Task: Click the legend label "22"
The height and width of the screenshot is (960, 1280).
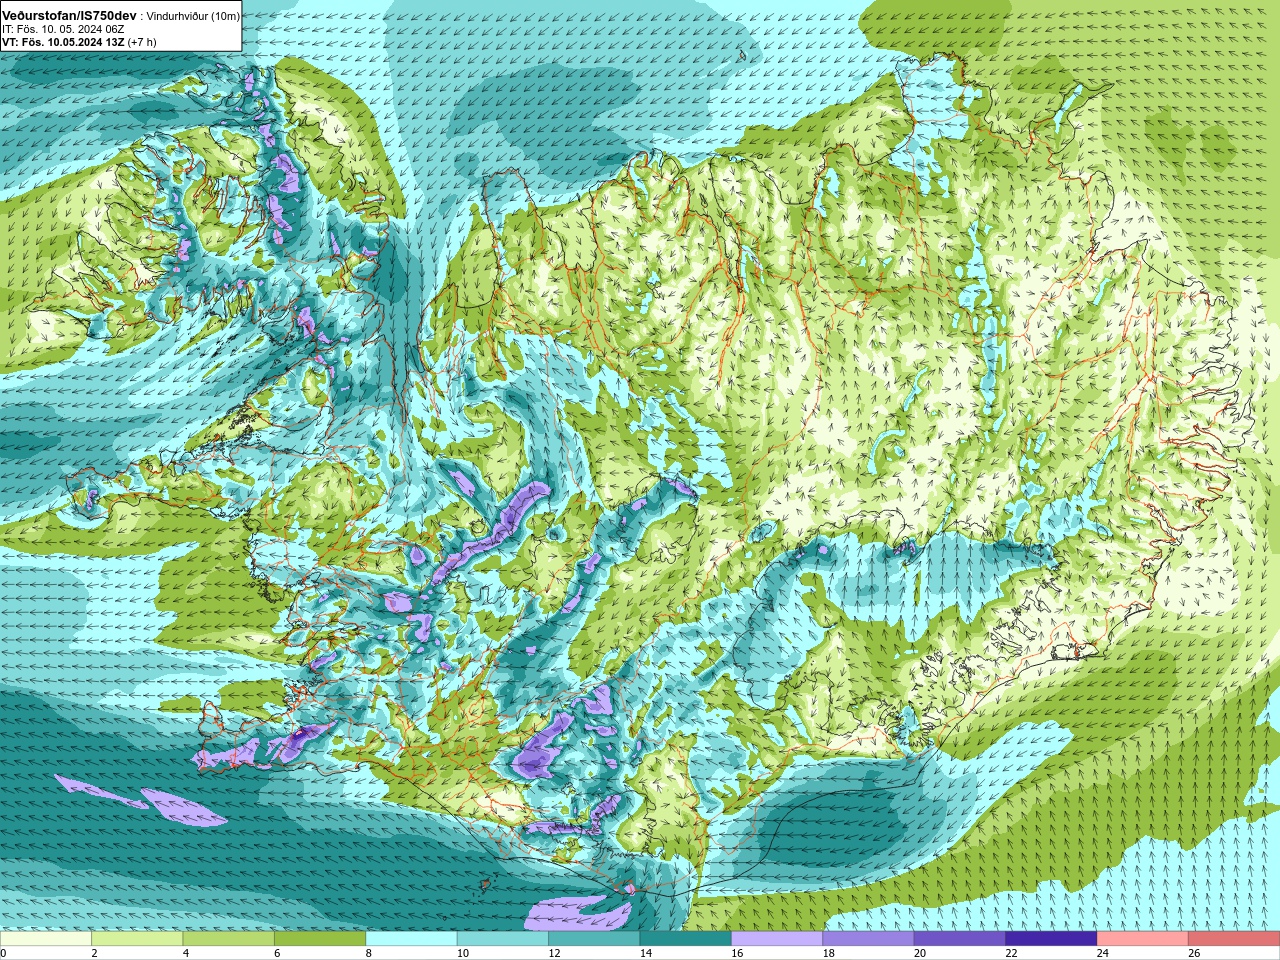Action: point(1011,953)
